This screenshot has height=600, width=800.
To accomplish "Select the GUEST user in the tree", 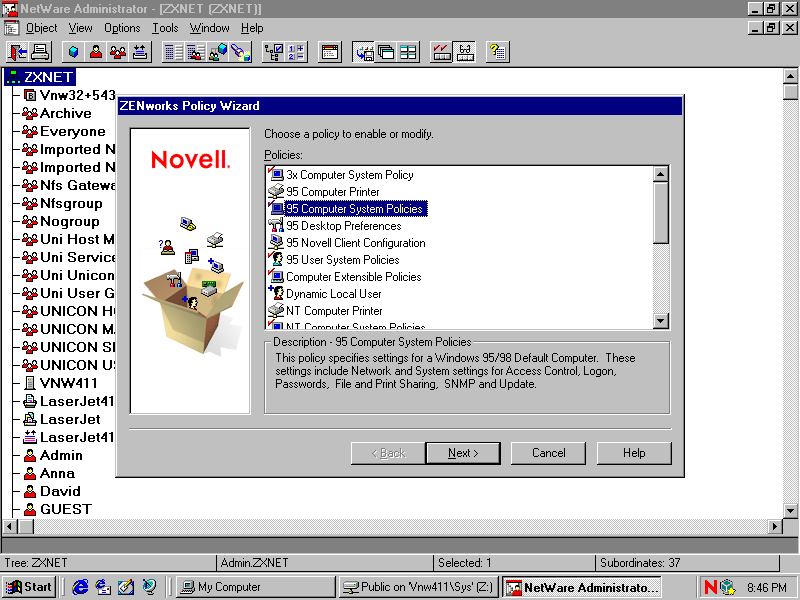I will click(66, 509).
